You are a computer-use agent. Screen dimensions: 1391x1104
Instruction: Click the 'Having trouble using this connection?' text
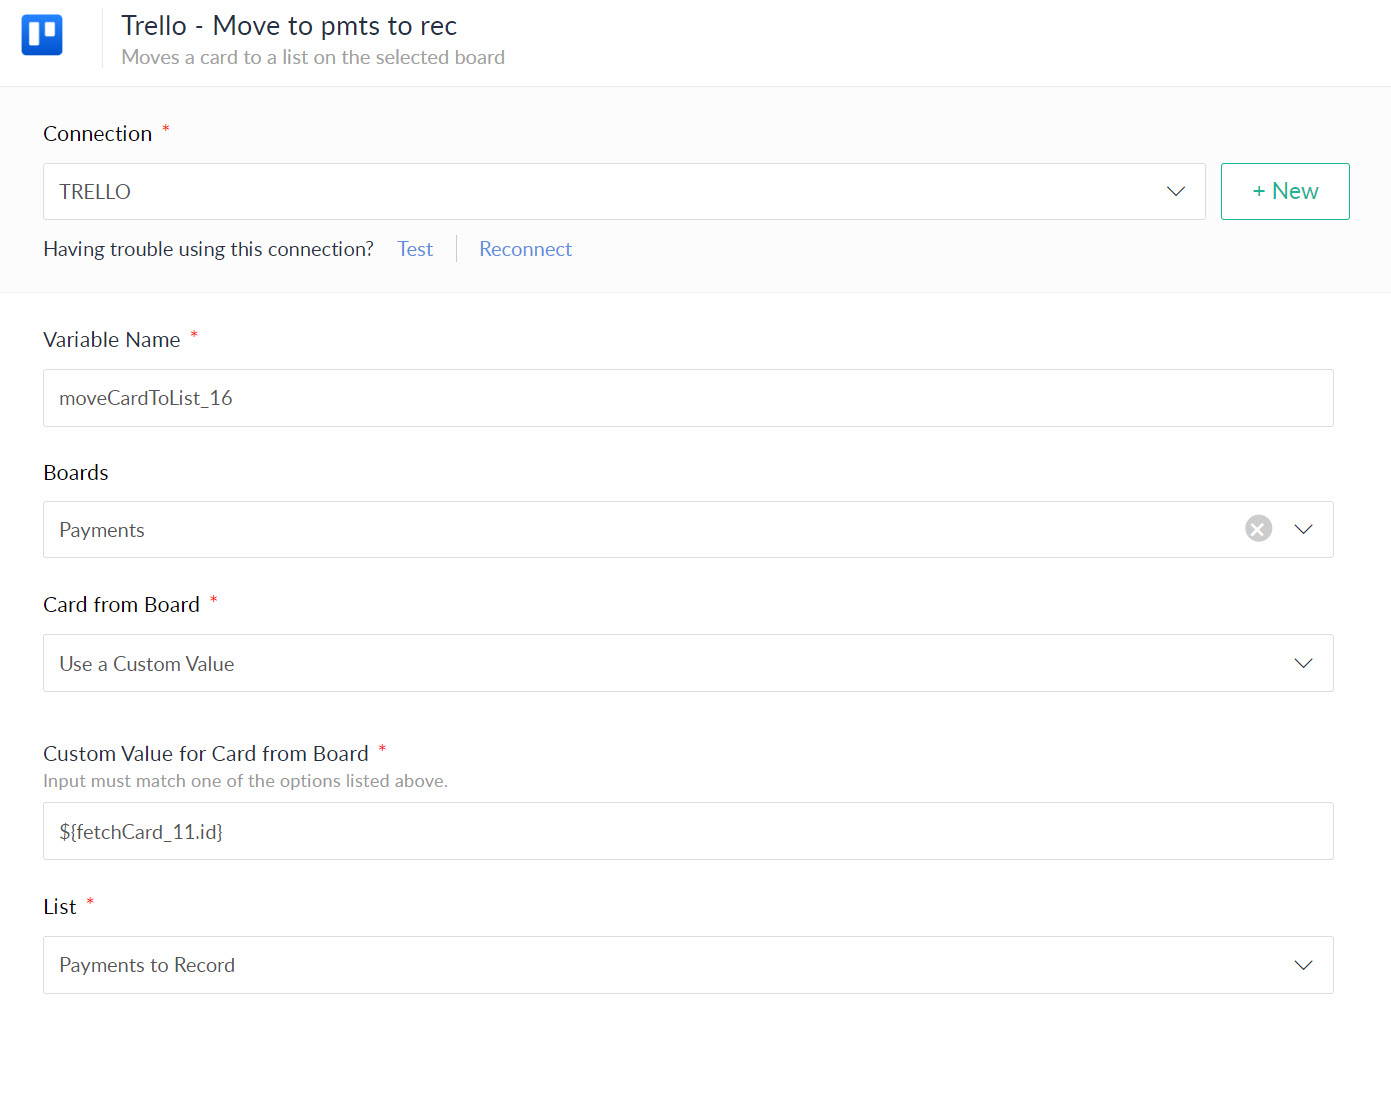point(208,249)
